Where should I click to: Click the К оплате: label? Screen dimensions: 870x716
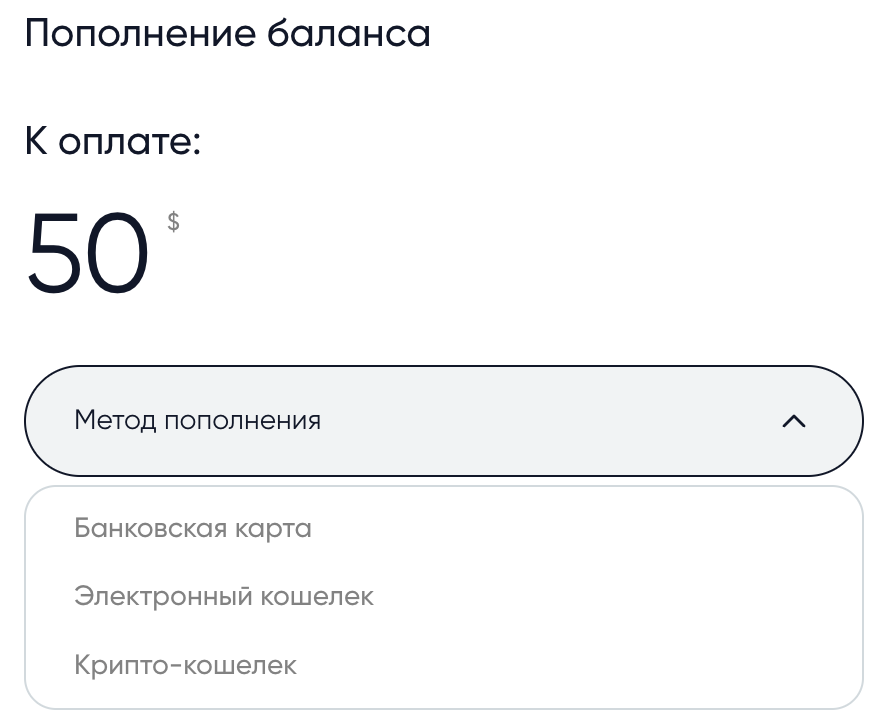coord(113,141)
